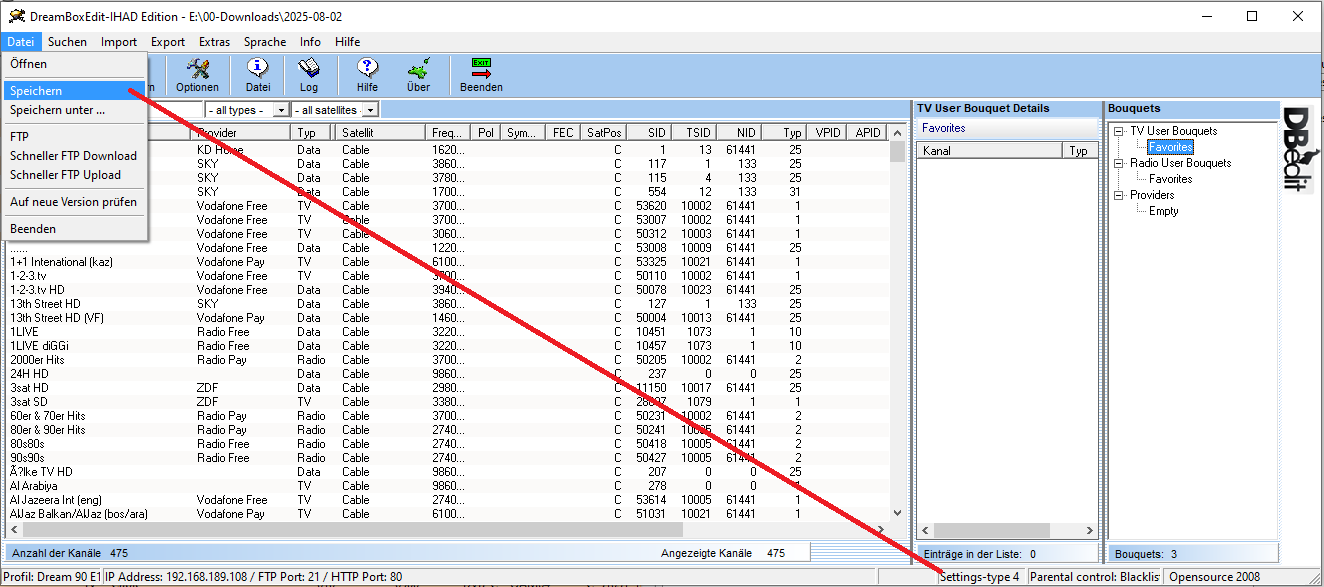
Task: Select Schneller FTP Upload menu entry
Action: coord(65,175)
